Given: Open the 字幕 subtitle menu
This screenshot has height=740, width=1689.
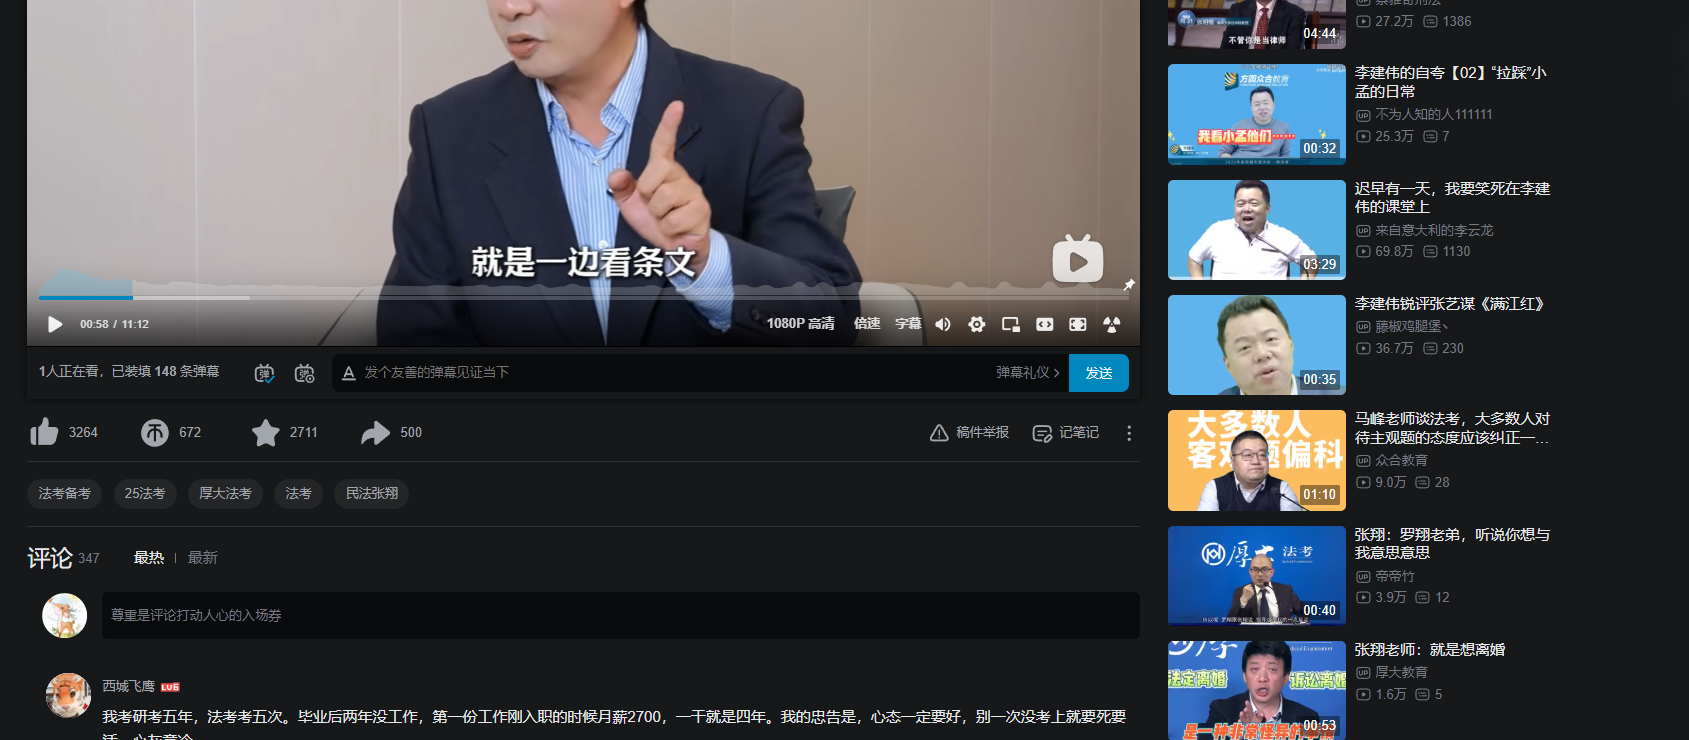Looking at the screenshot, I should point(908,324).
